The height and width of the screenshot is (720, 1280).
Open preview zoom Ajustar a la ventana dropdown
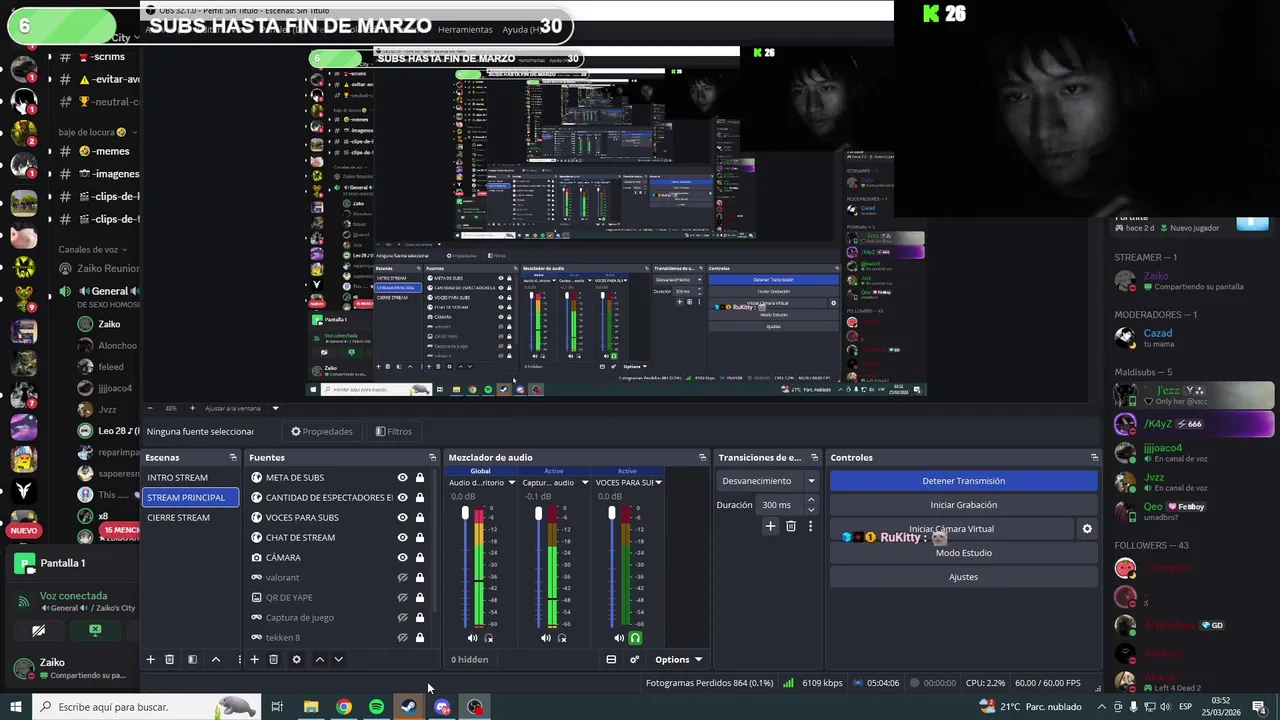tap(275, 408)
